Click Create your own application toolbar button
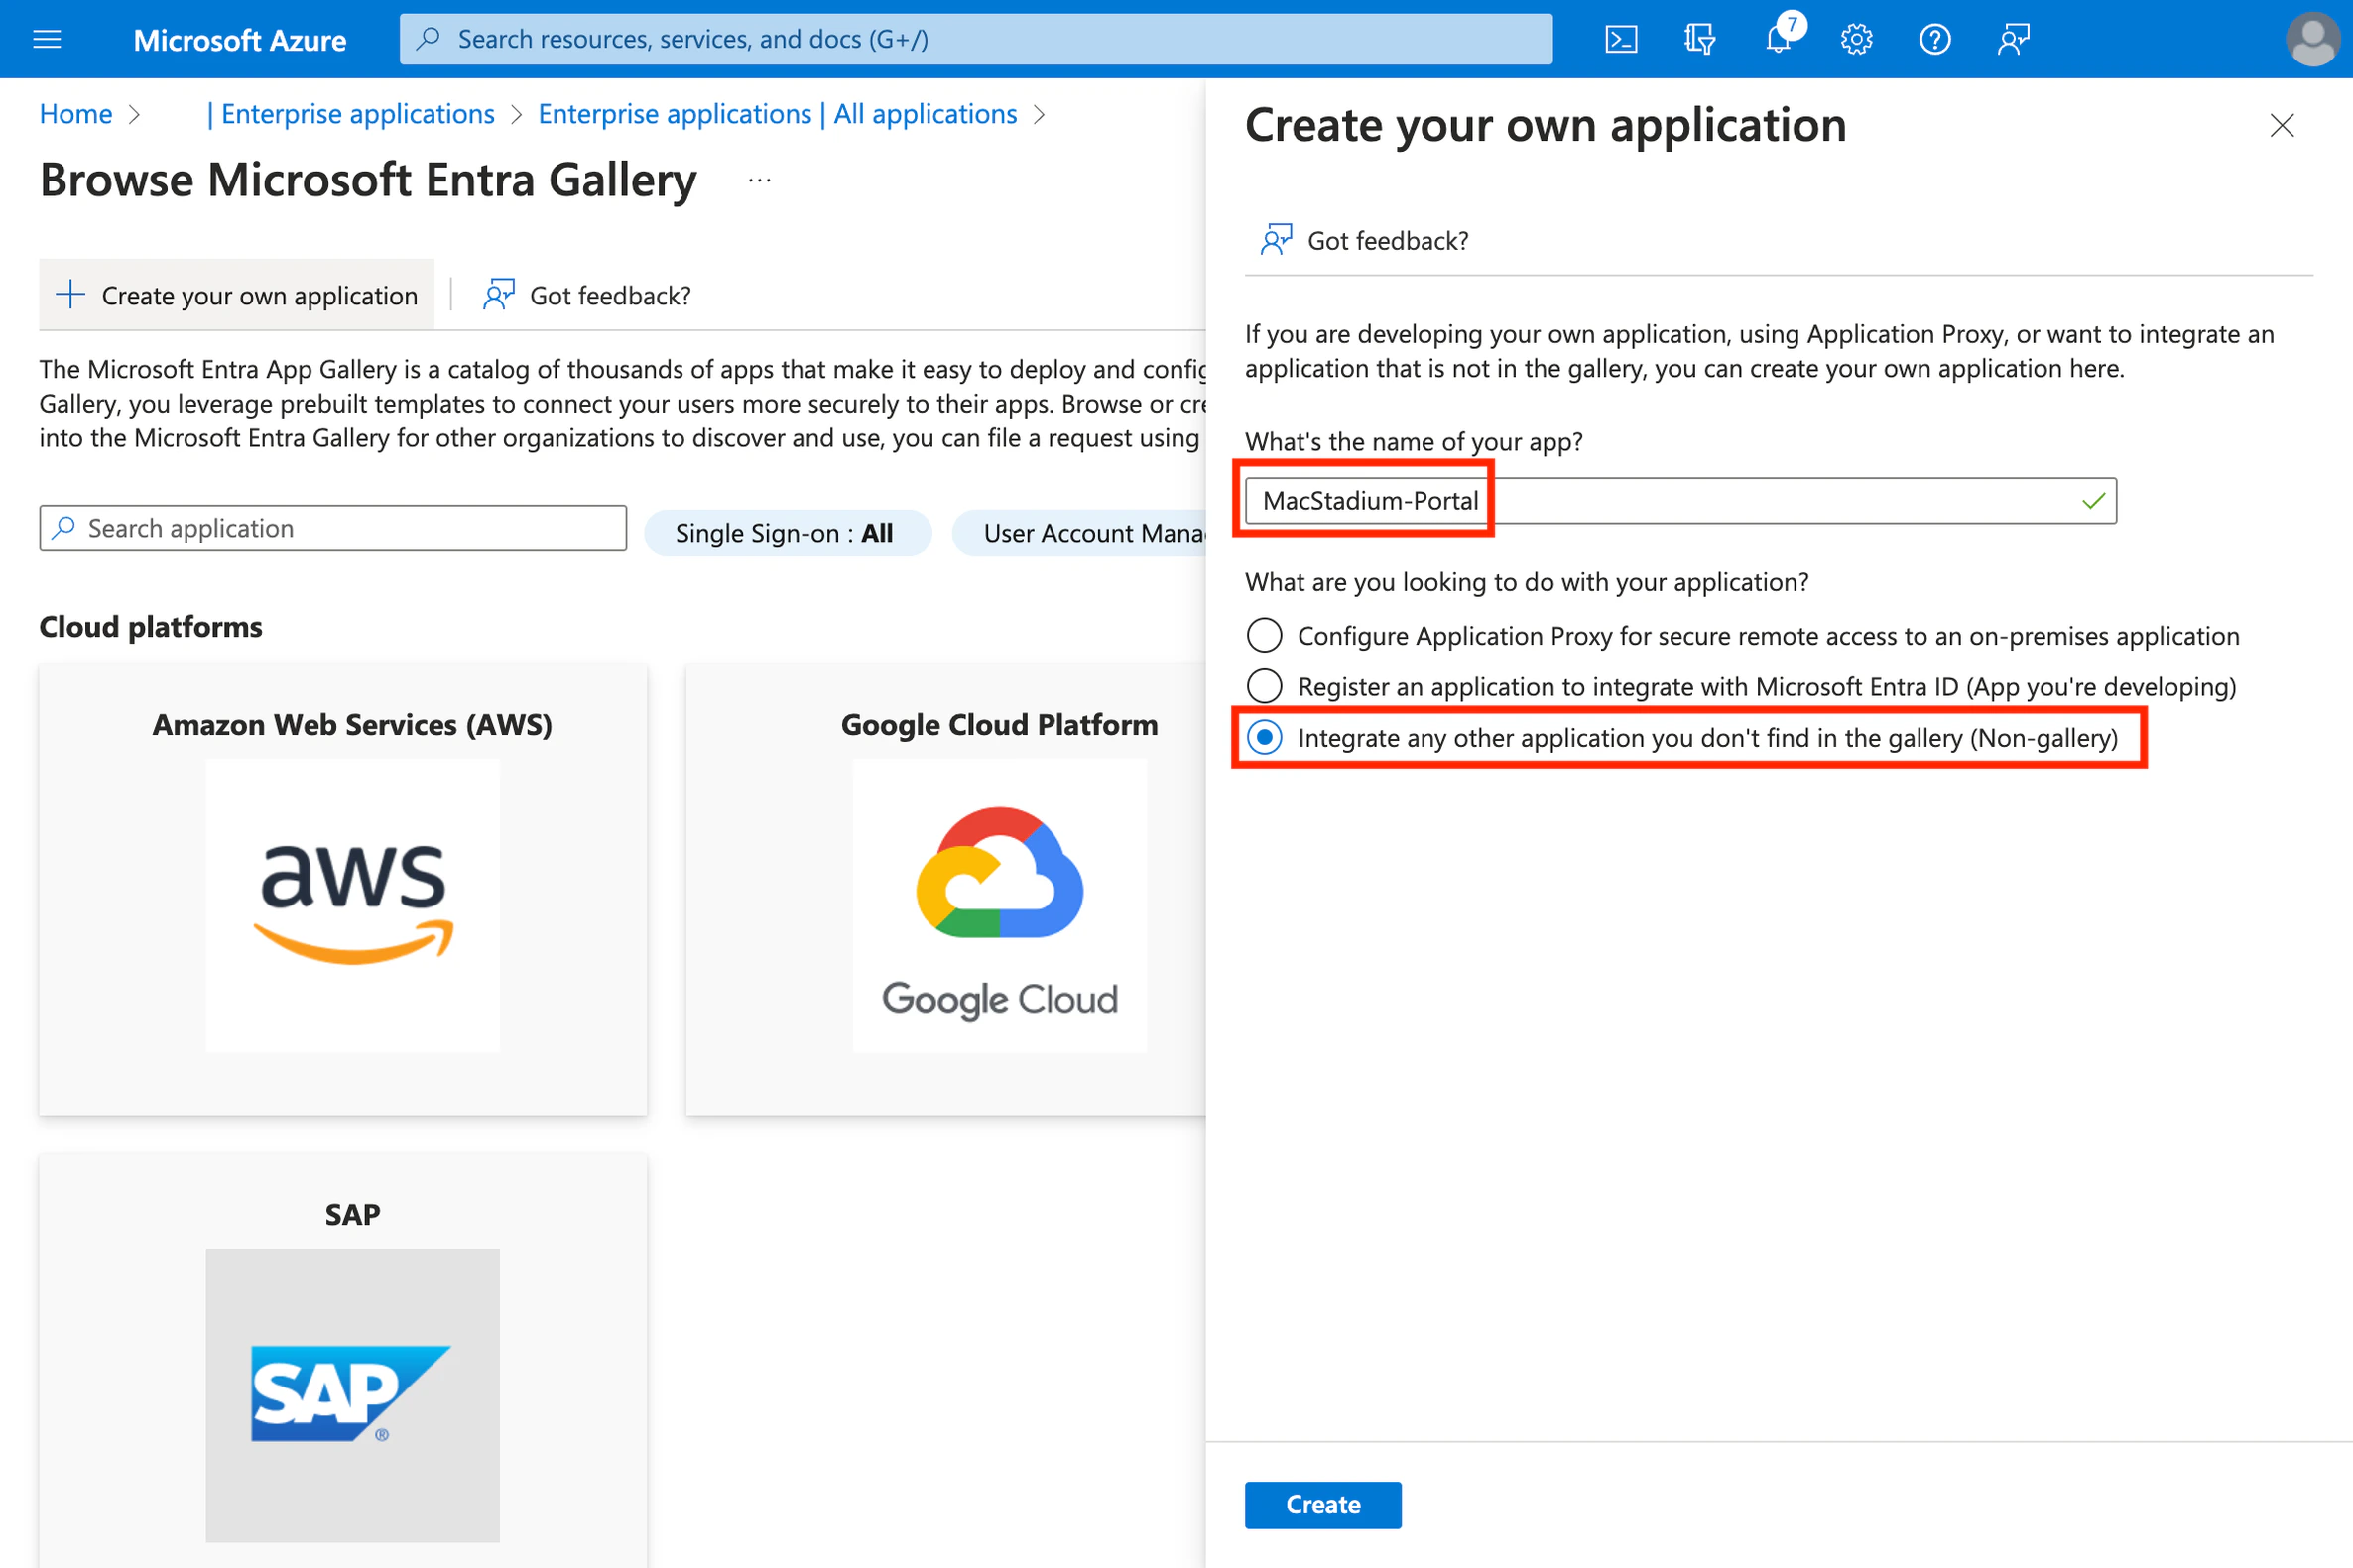The width and height of the screenshot is (2353, 1568). pyautogui.click(x=237, y=295)
